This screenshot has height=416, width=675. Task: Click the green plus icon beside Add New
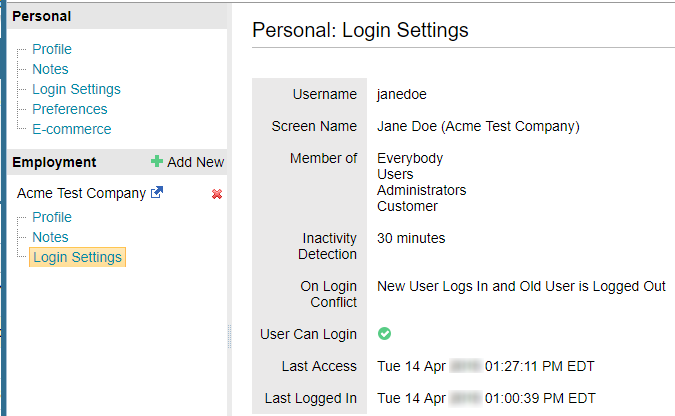coord(157,162)
